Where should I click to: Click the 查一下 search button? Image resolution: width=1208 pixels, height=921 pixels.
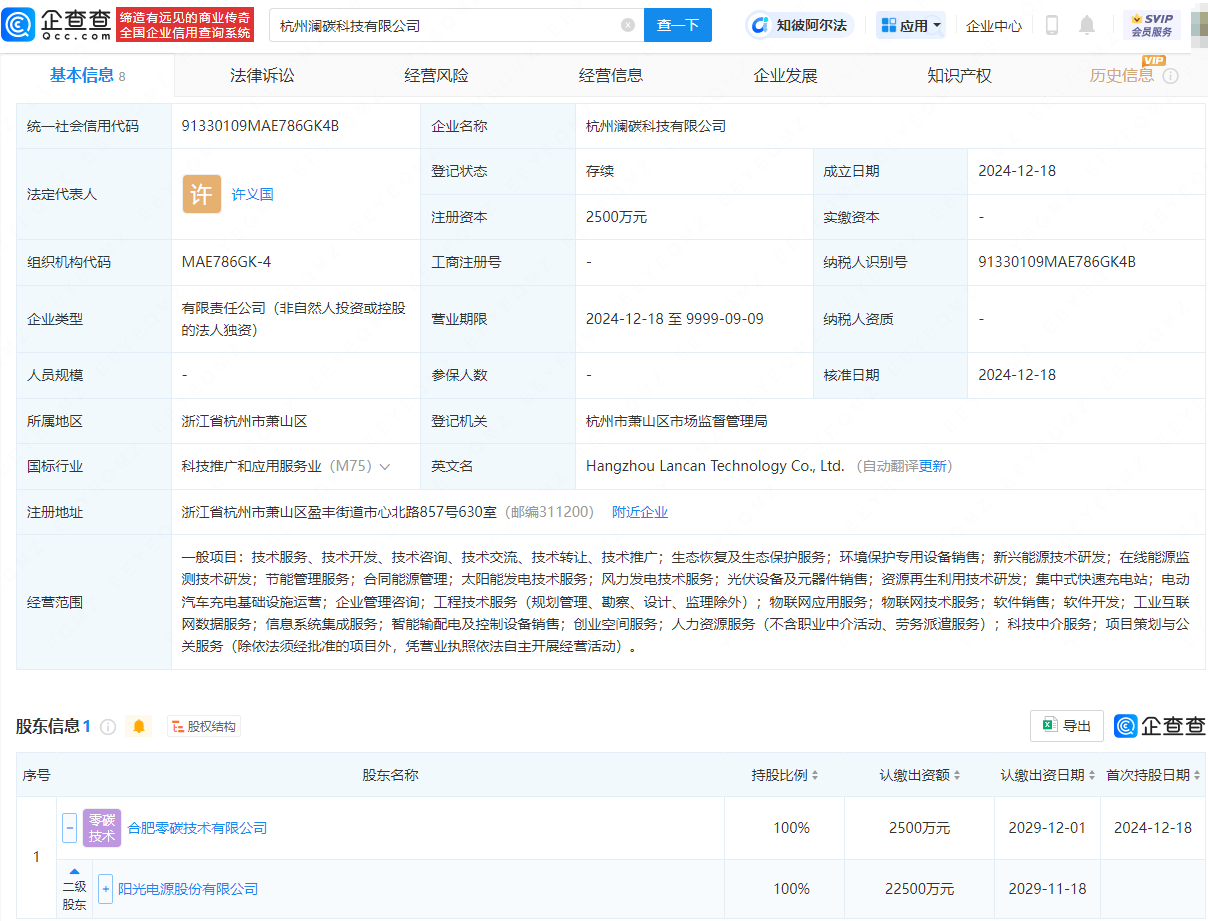(x=677, y=25)
